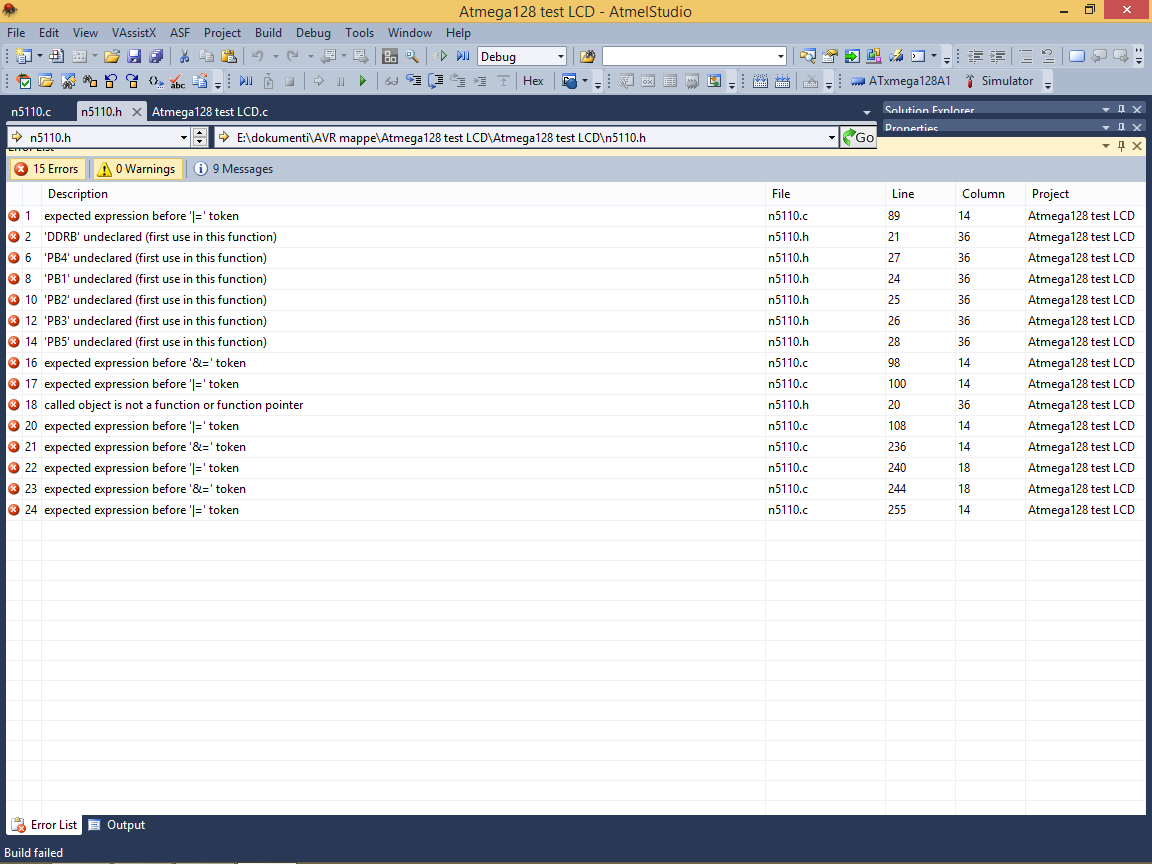Select error 24 at line 255
The height and width of the screenshot is (864, 1152).
click(575, 510)
